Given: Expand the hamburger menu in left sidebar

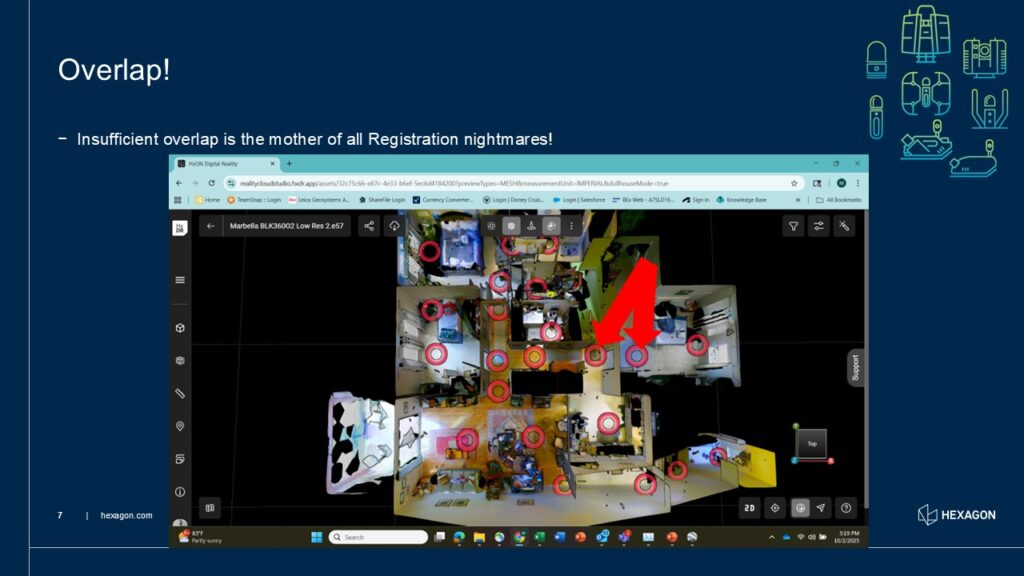Looking at the screenshot, I should (180, 280).
